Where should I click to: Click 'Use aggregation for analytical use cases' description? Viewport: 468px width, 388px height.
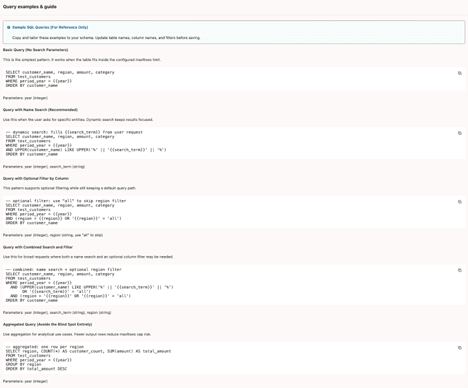tap(77, 334)
